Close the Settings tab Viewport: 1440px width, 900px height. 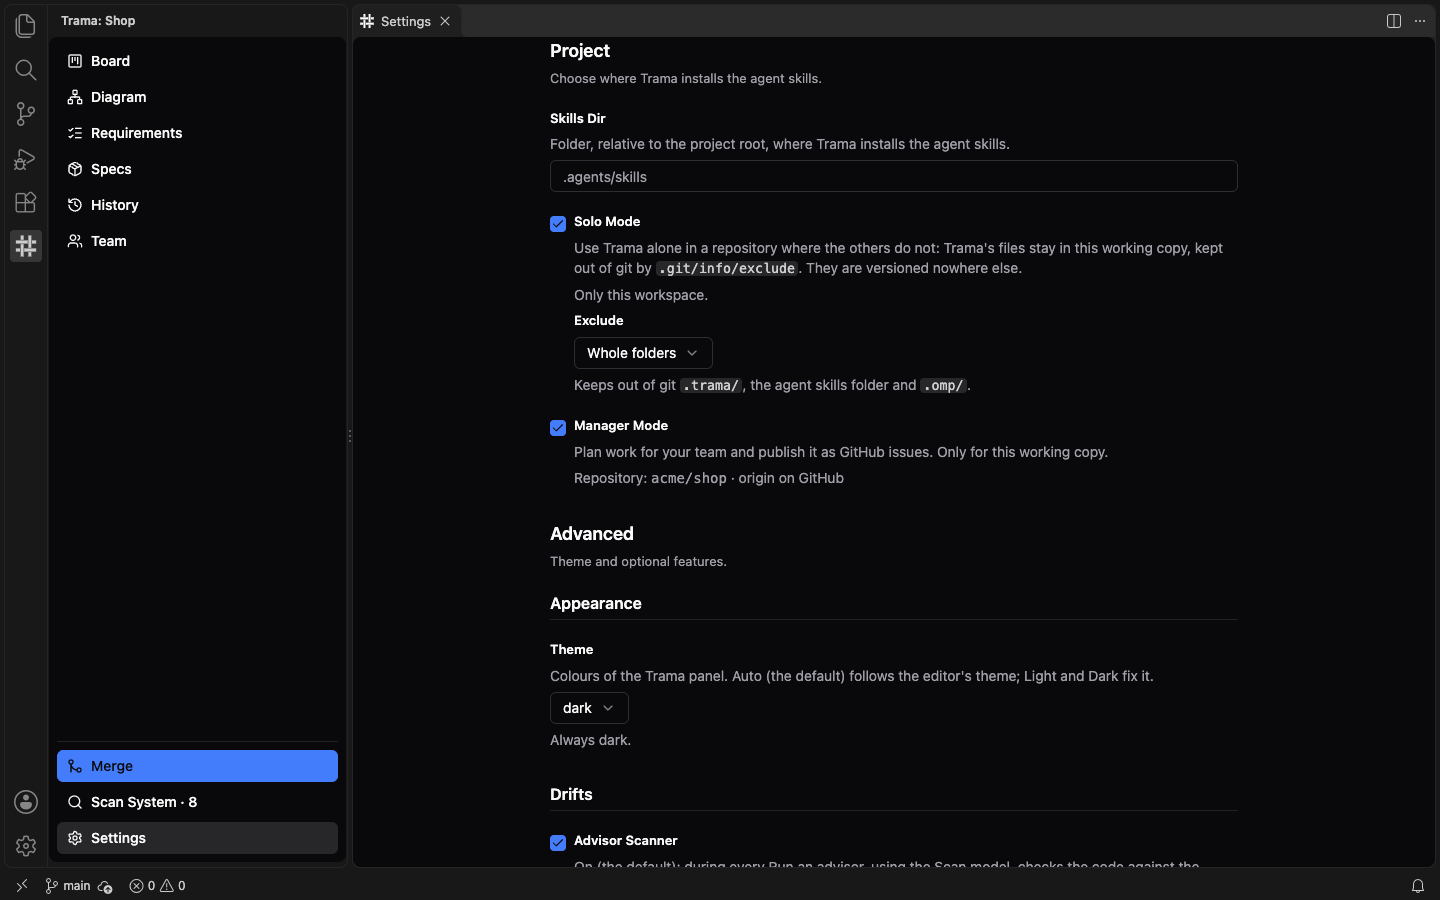click(445, 21)
